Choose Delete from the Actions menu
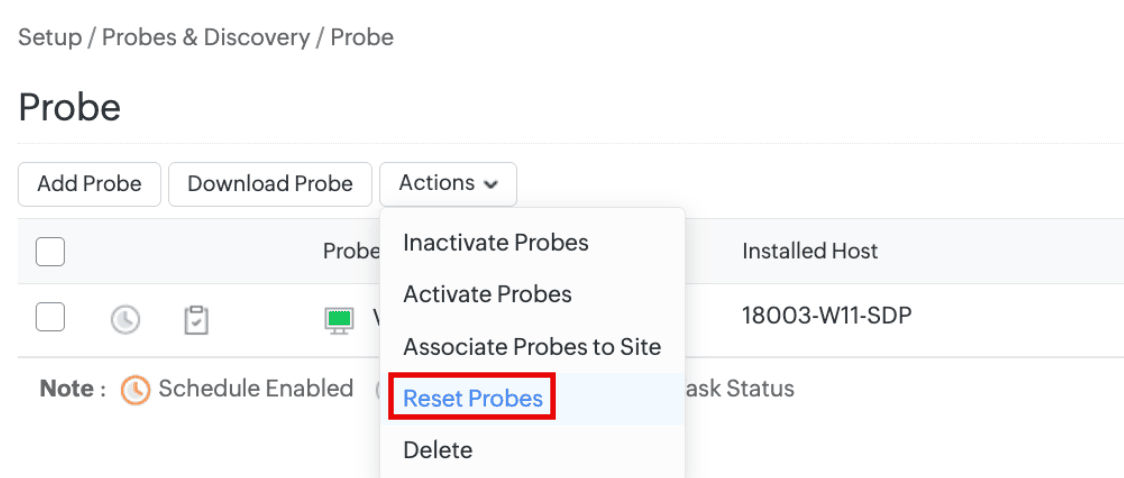 [438, 450]
